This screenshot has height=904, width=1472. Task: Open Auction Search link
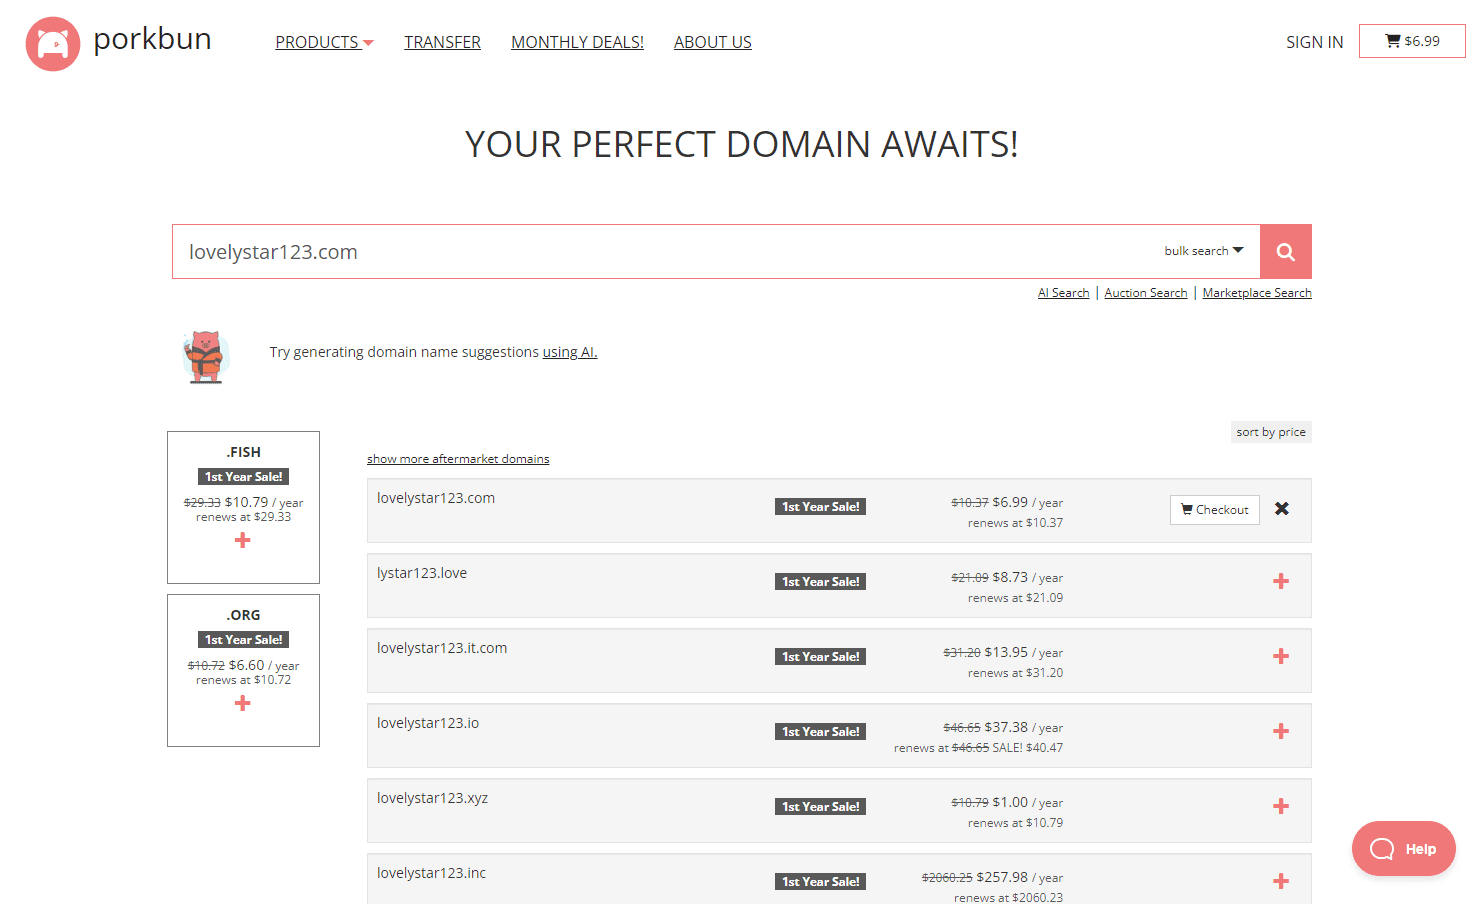click(x=1145, y=293)
